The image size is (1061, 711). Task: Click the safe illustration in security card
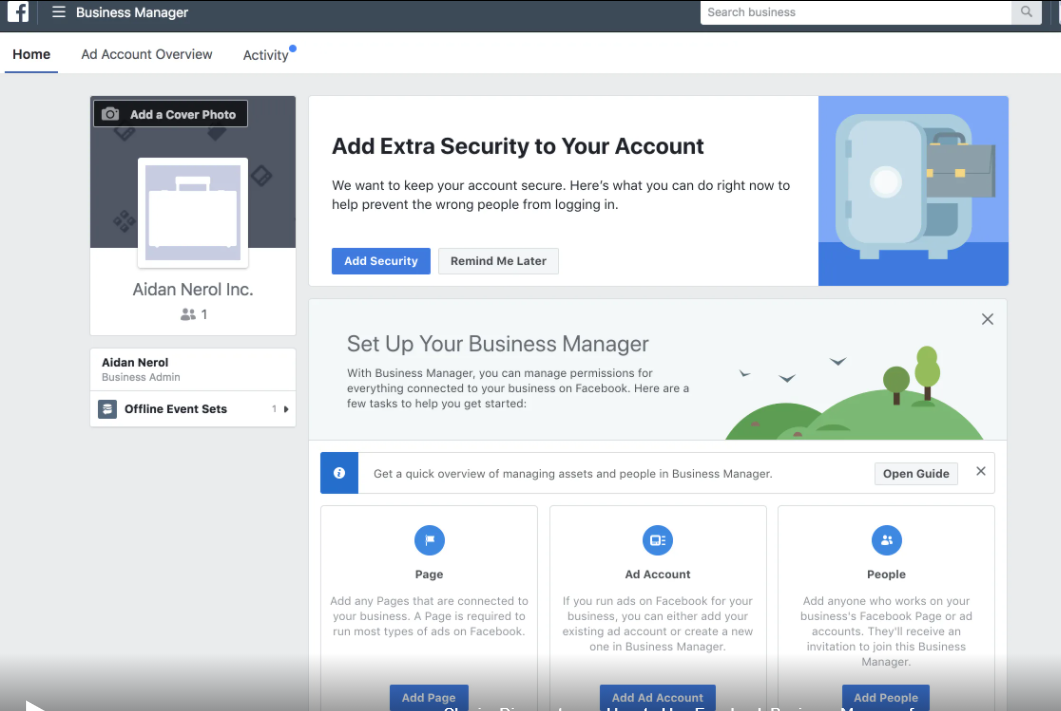913,190
